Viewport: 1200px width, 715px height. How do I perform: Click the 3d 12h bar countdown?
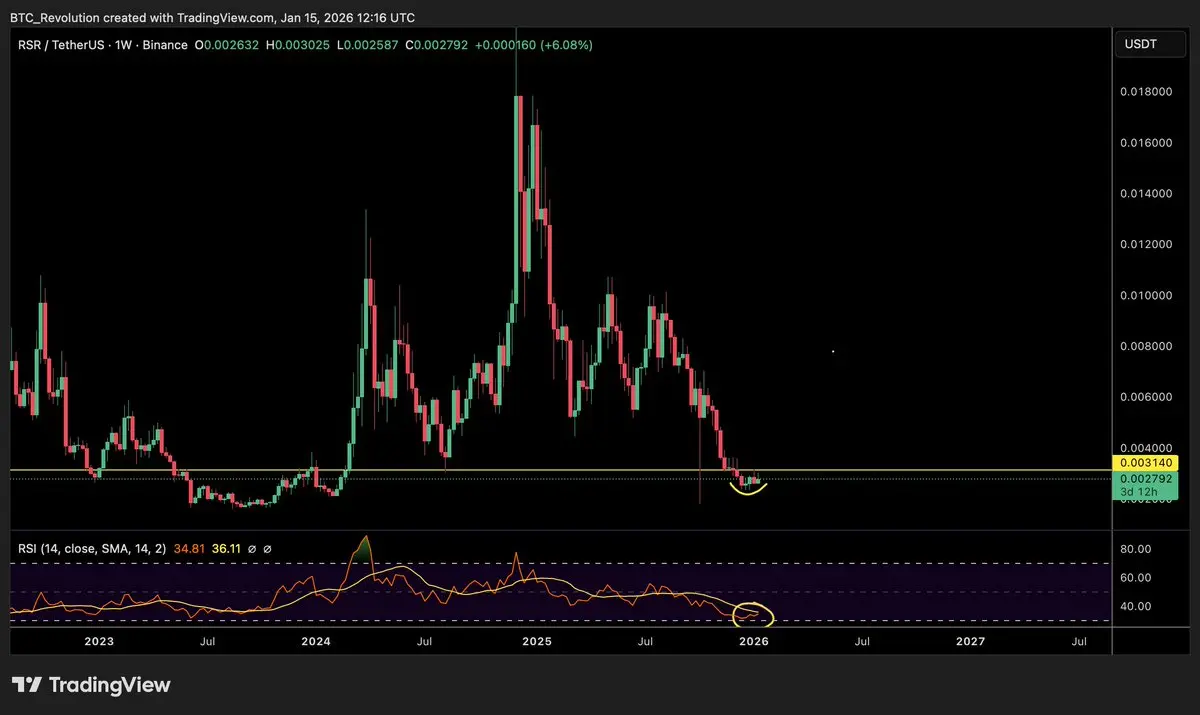click(1139, 493)
